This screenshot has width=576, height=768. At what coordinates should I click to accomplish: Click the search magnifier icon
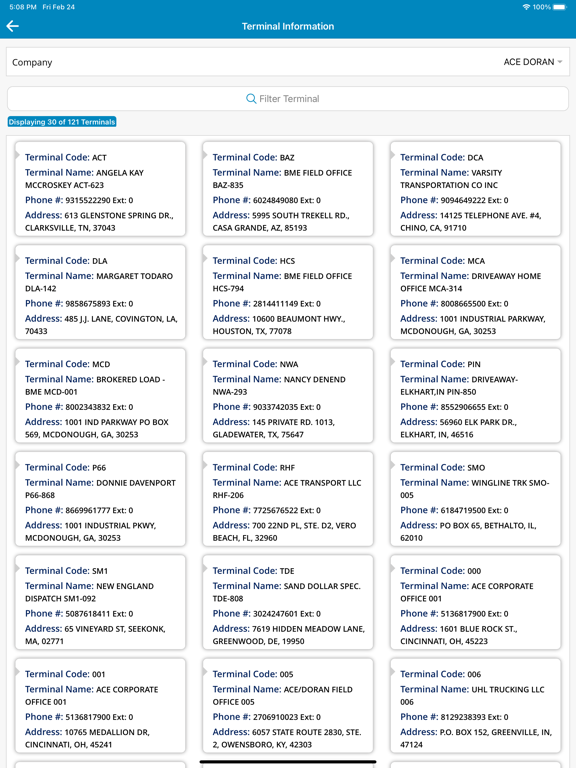point(251,98)
